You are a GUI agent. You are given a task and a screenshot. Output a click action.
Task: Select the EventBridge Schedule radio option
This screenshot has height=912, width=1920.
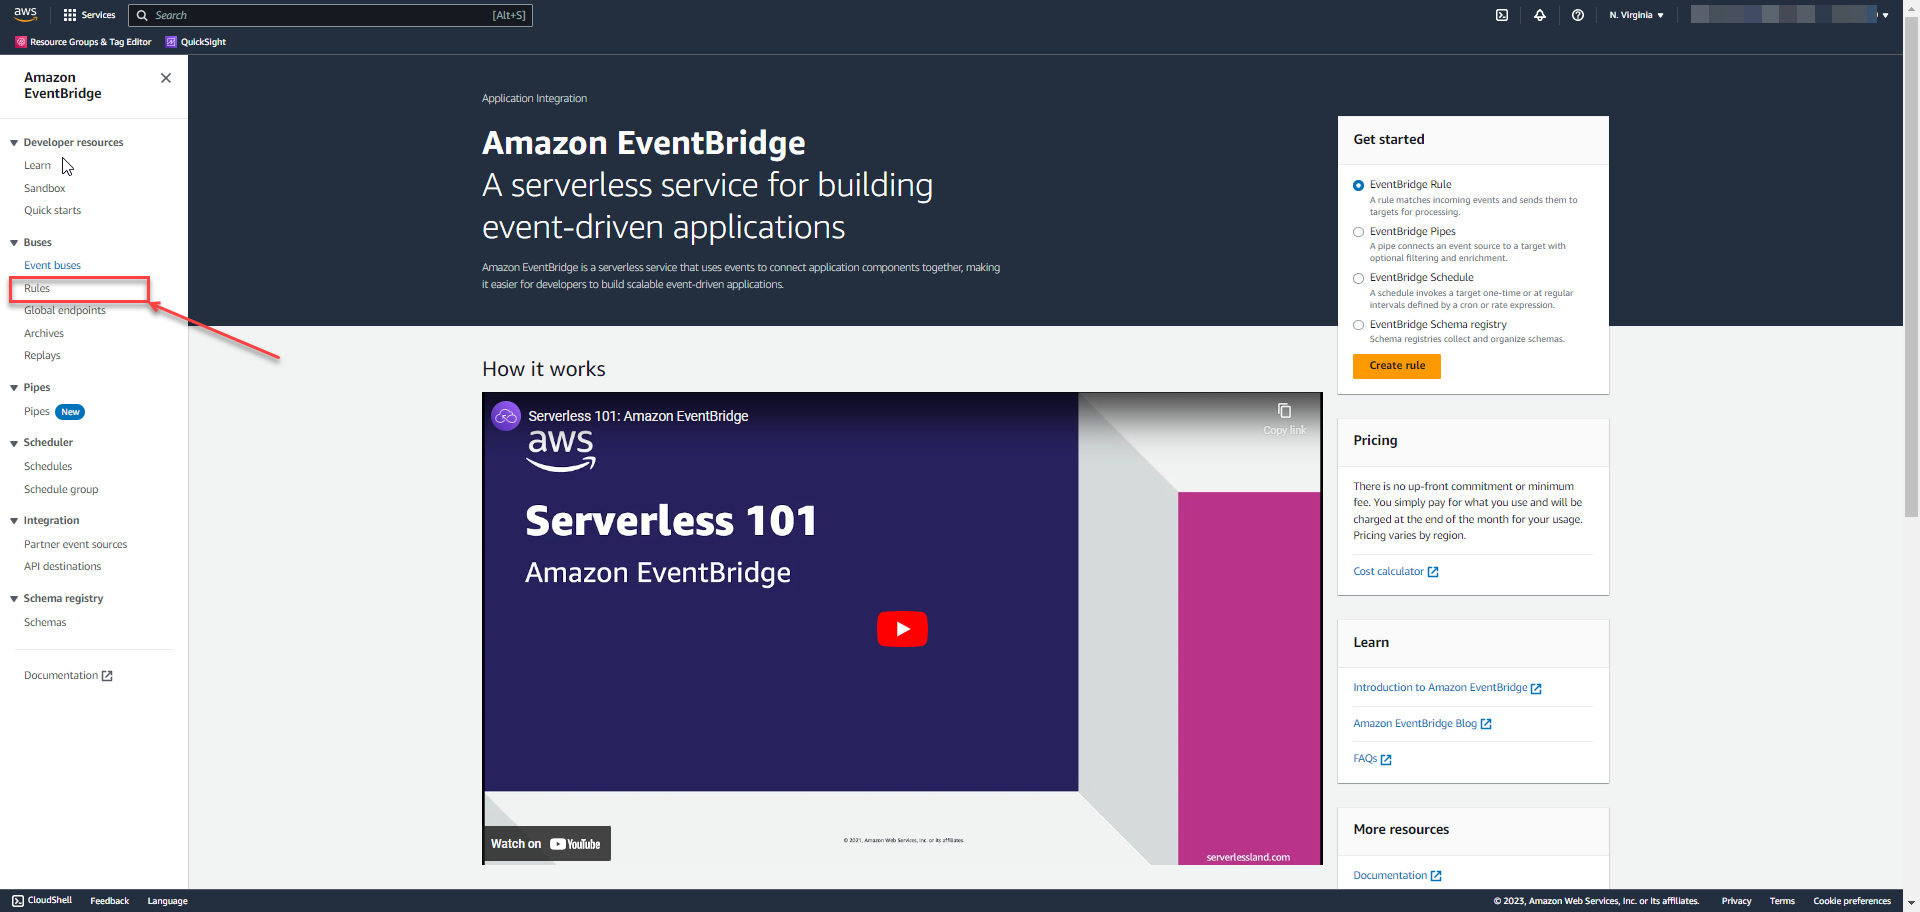[1358, 278]
